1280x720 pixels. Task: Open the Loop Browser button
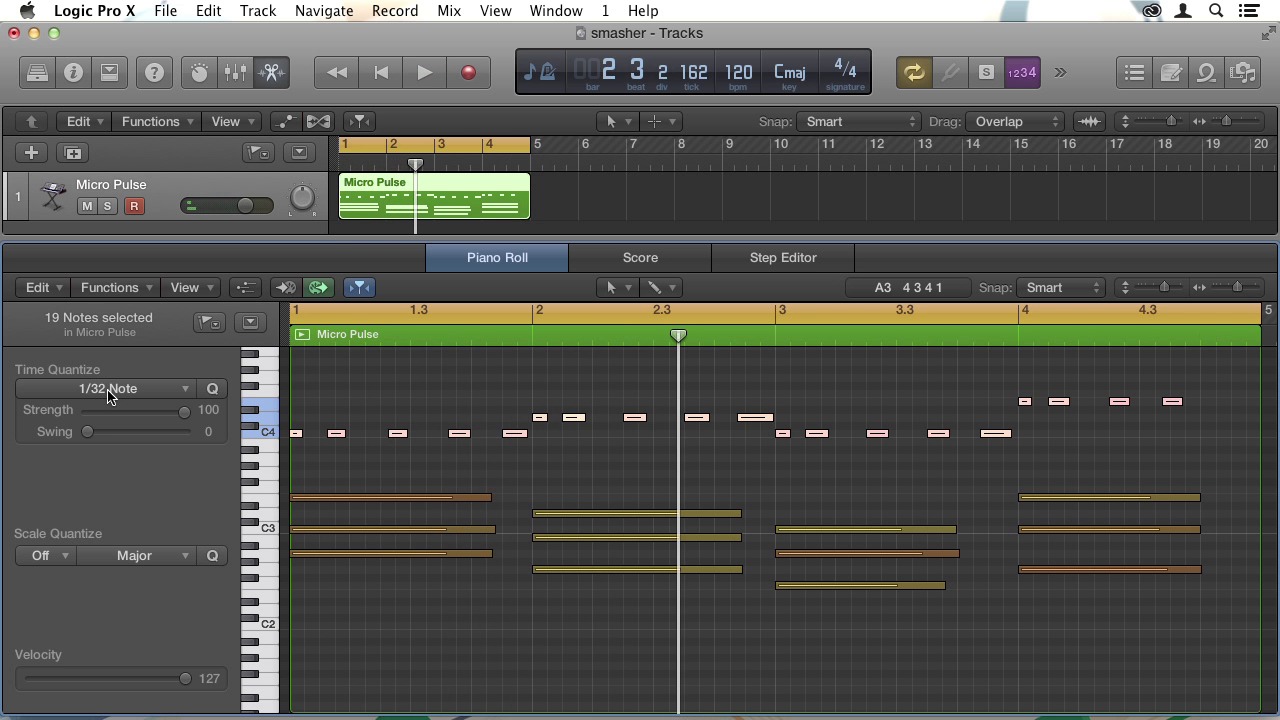tap(1206, 73)
